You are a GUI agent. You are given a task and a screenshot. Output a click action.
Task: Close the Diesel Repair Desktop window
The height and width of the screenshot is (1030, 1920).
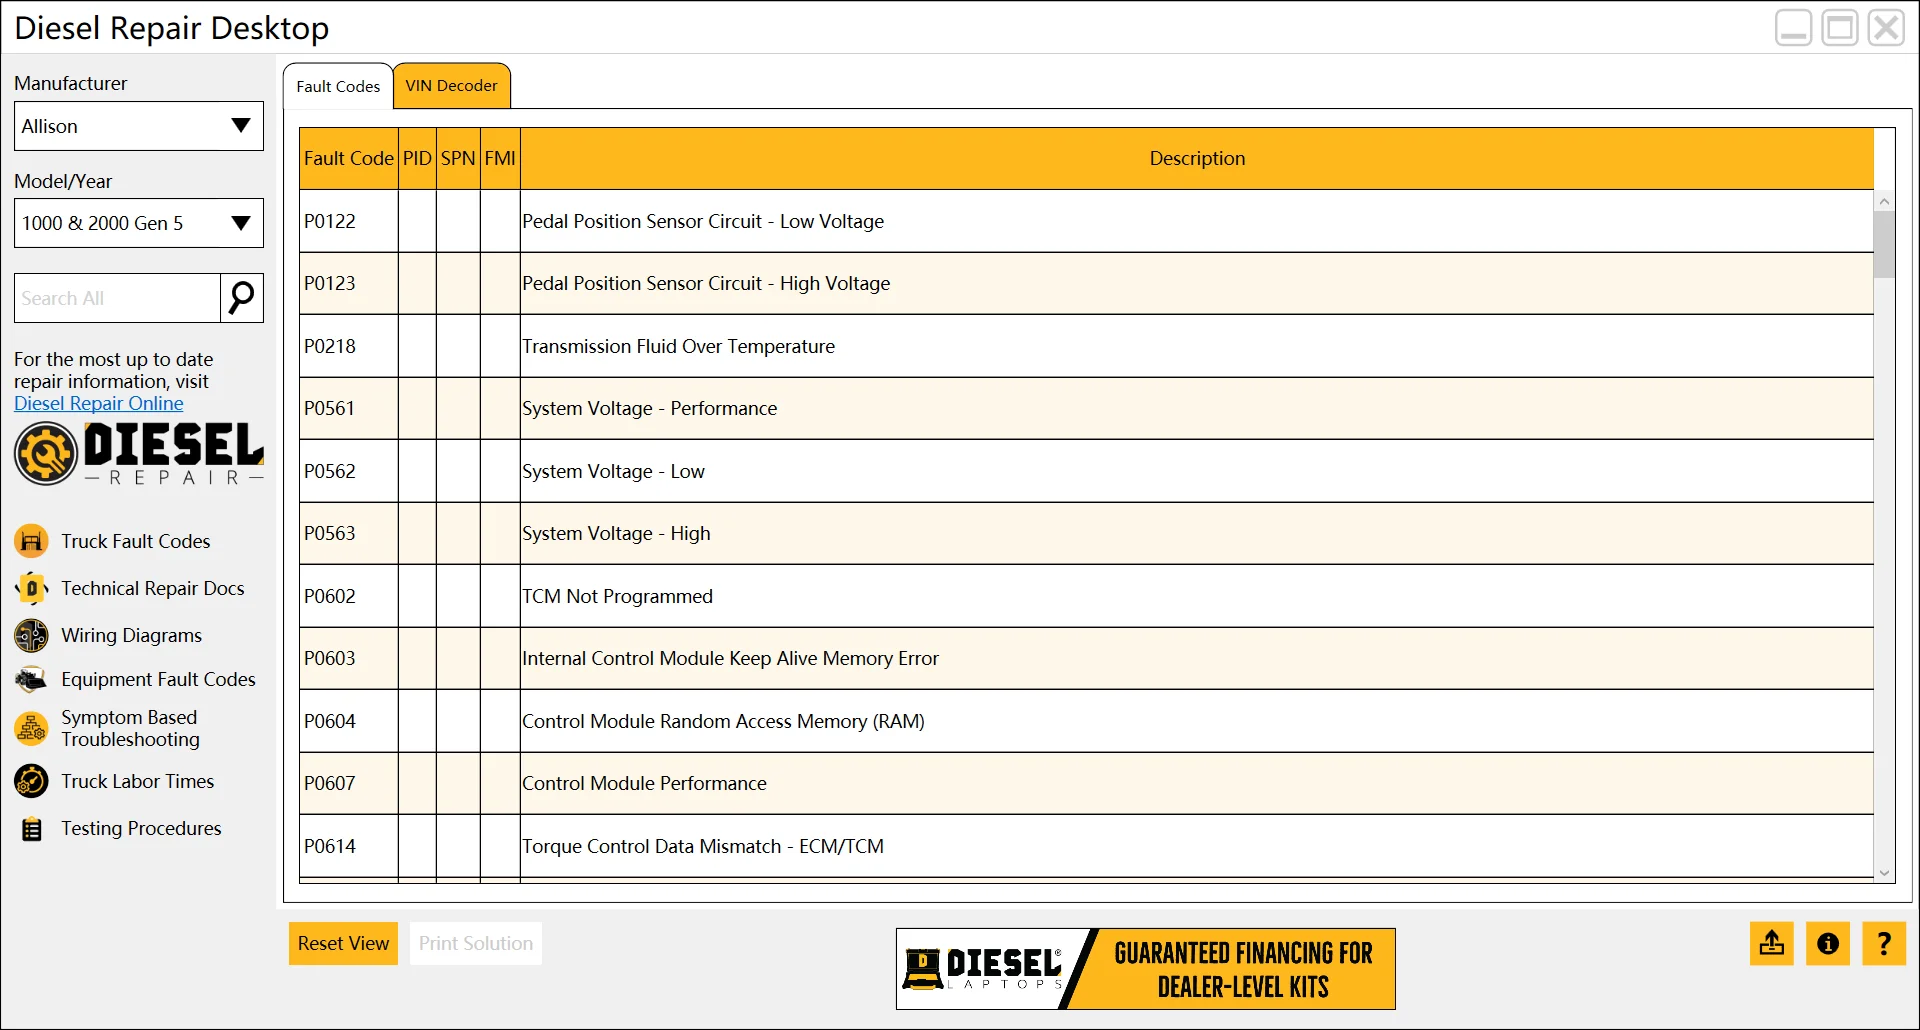coord(1886,27)
